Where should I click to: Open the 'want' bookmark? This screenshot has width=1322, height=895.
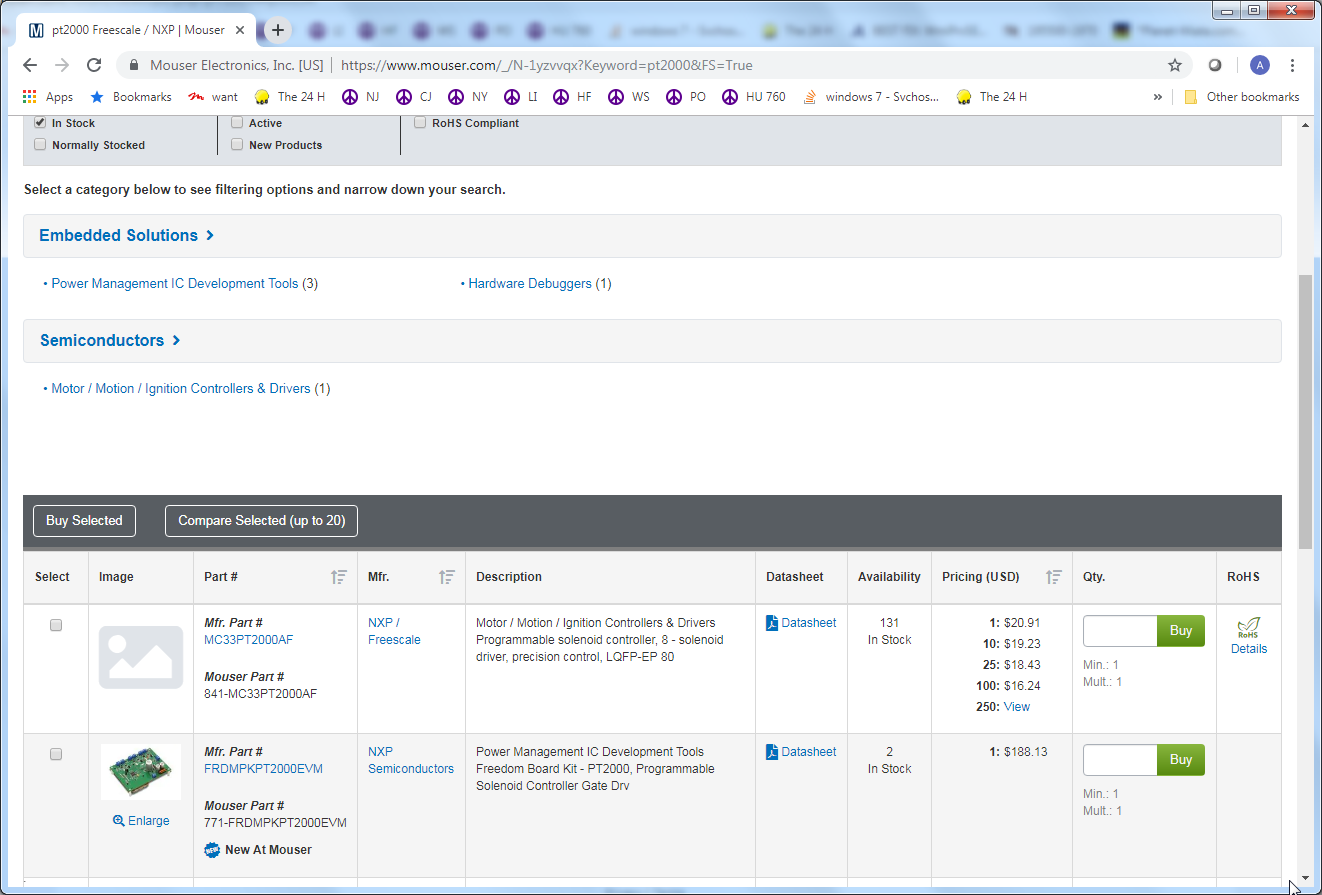(x=213, y=97)
